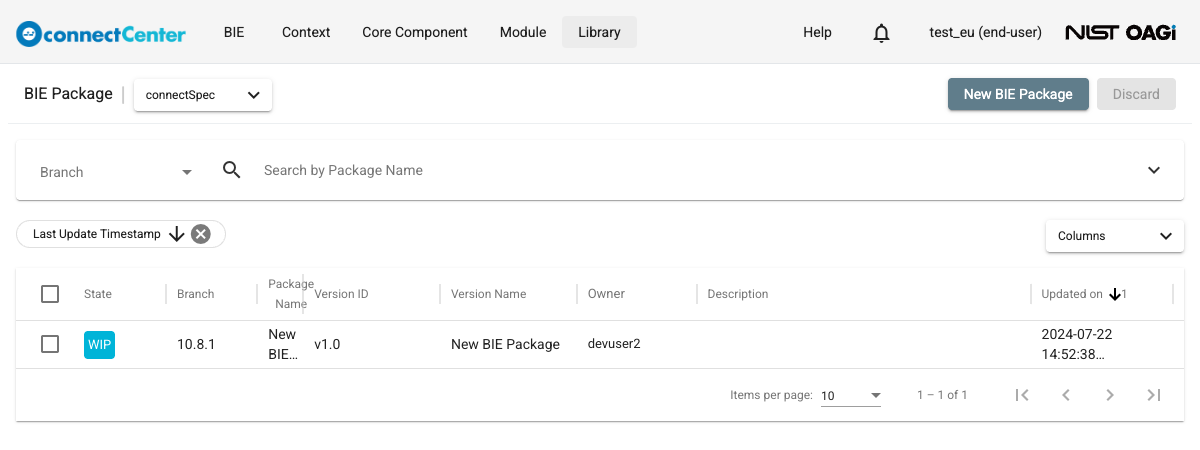Go to the last page
The height and width of the screenshot is (450, 1200).
click(x=1154, y=395)
